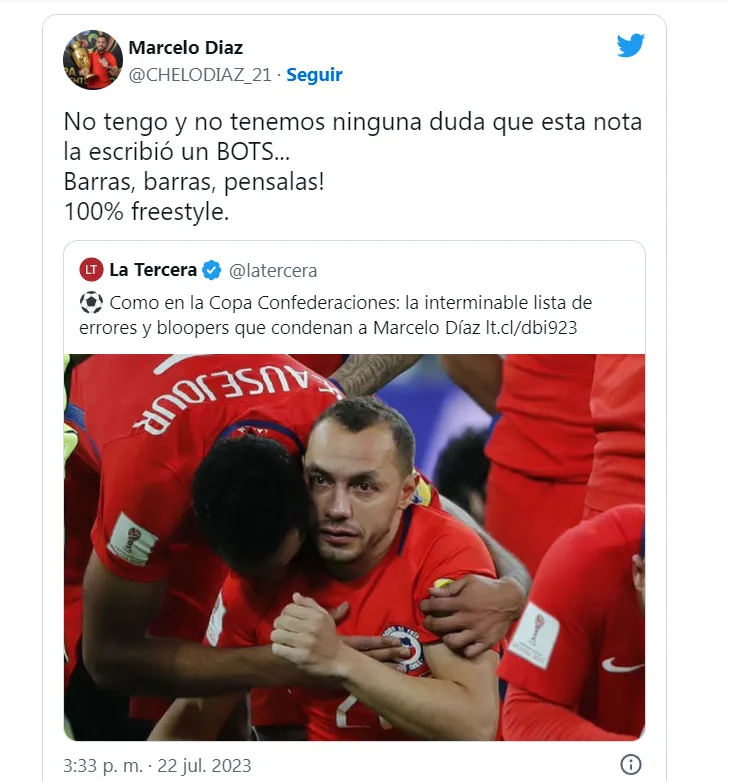Click the @latercera handle
Viewport: 729px width, 781px height.
tap(273, 270)
